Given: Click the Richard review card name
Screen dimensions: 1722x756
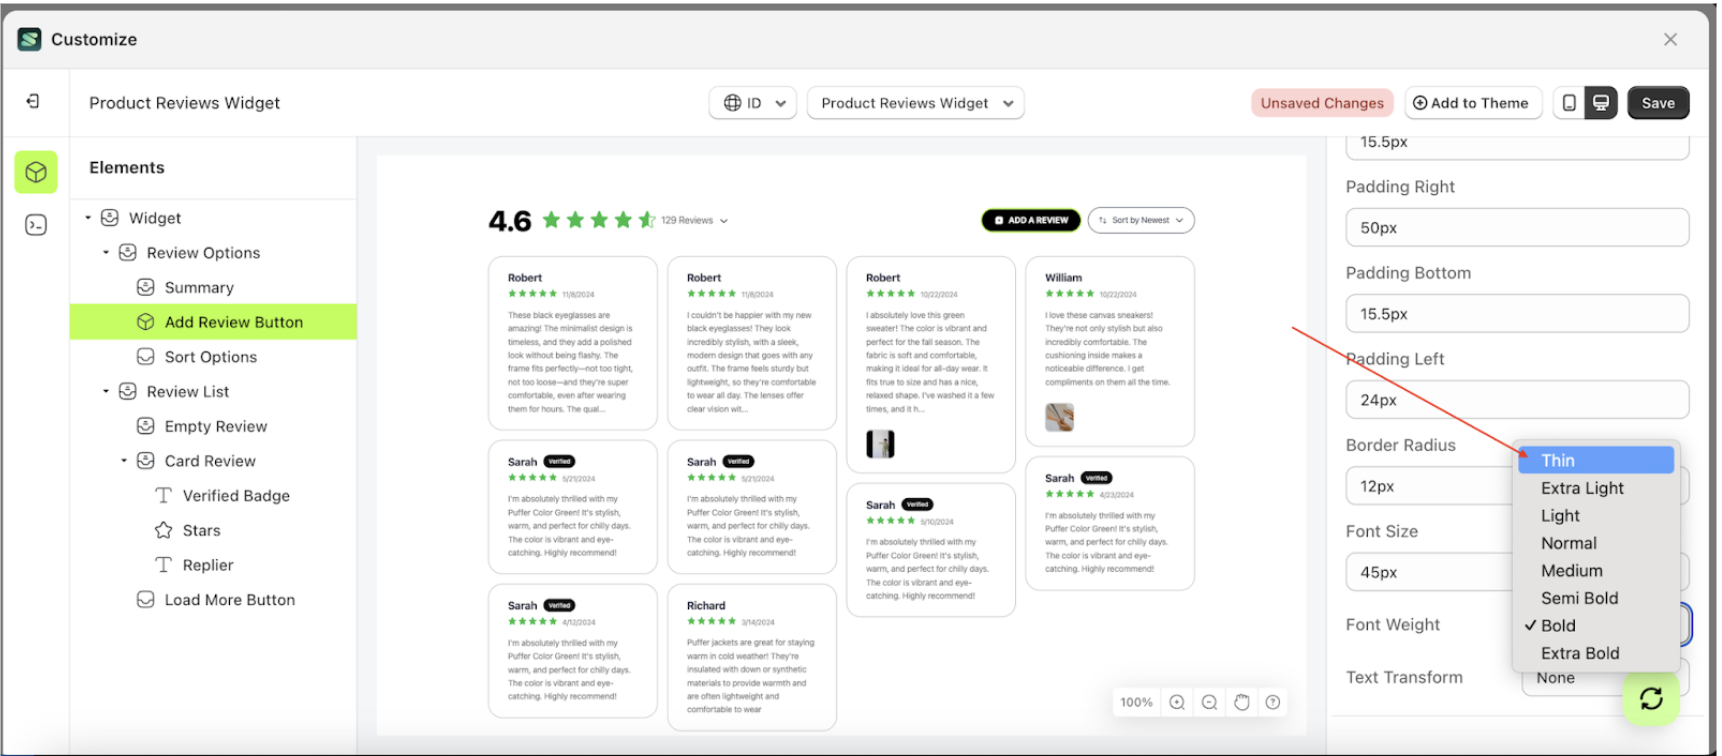Looking at the screenshot, I should [706, 606].
